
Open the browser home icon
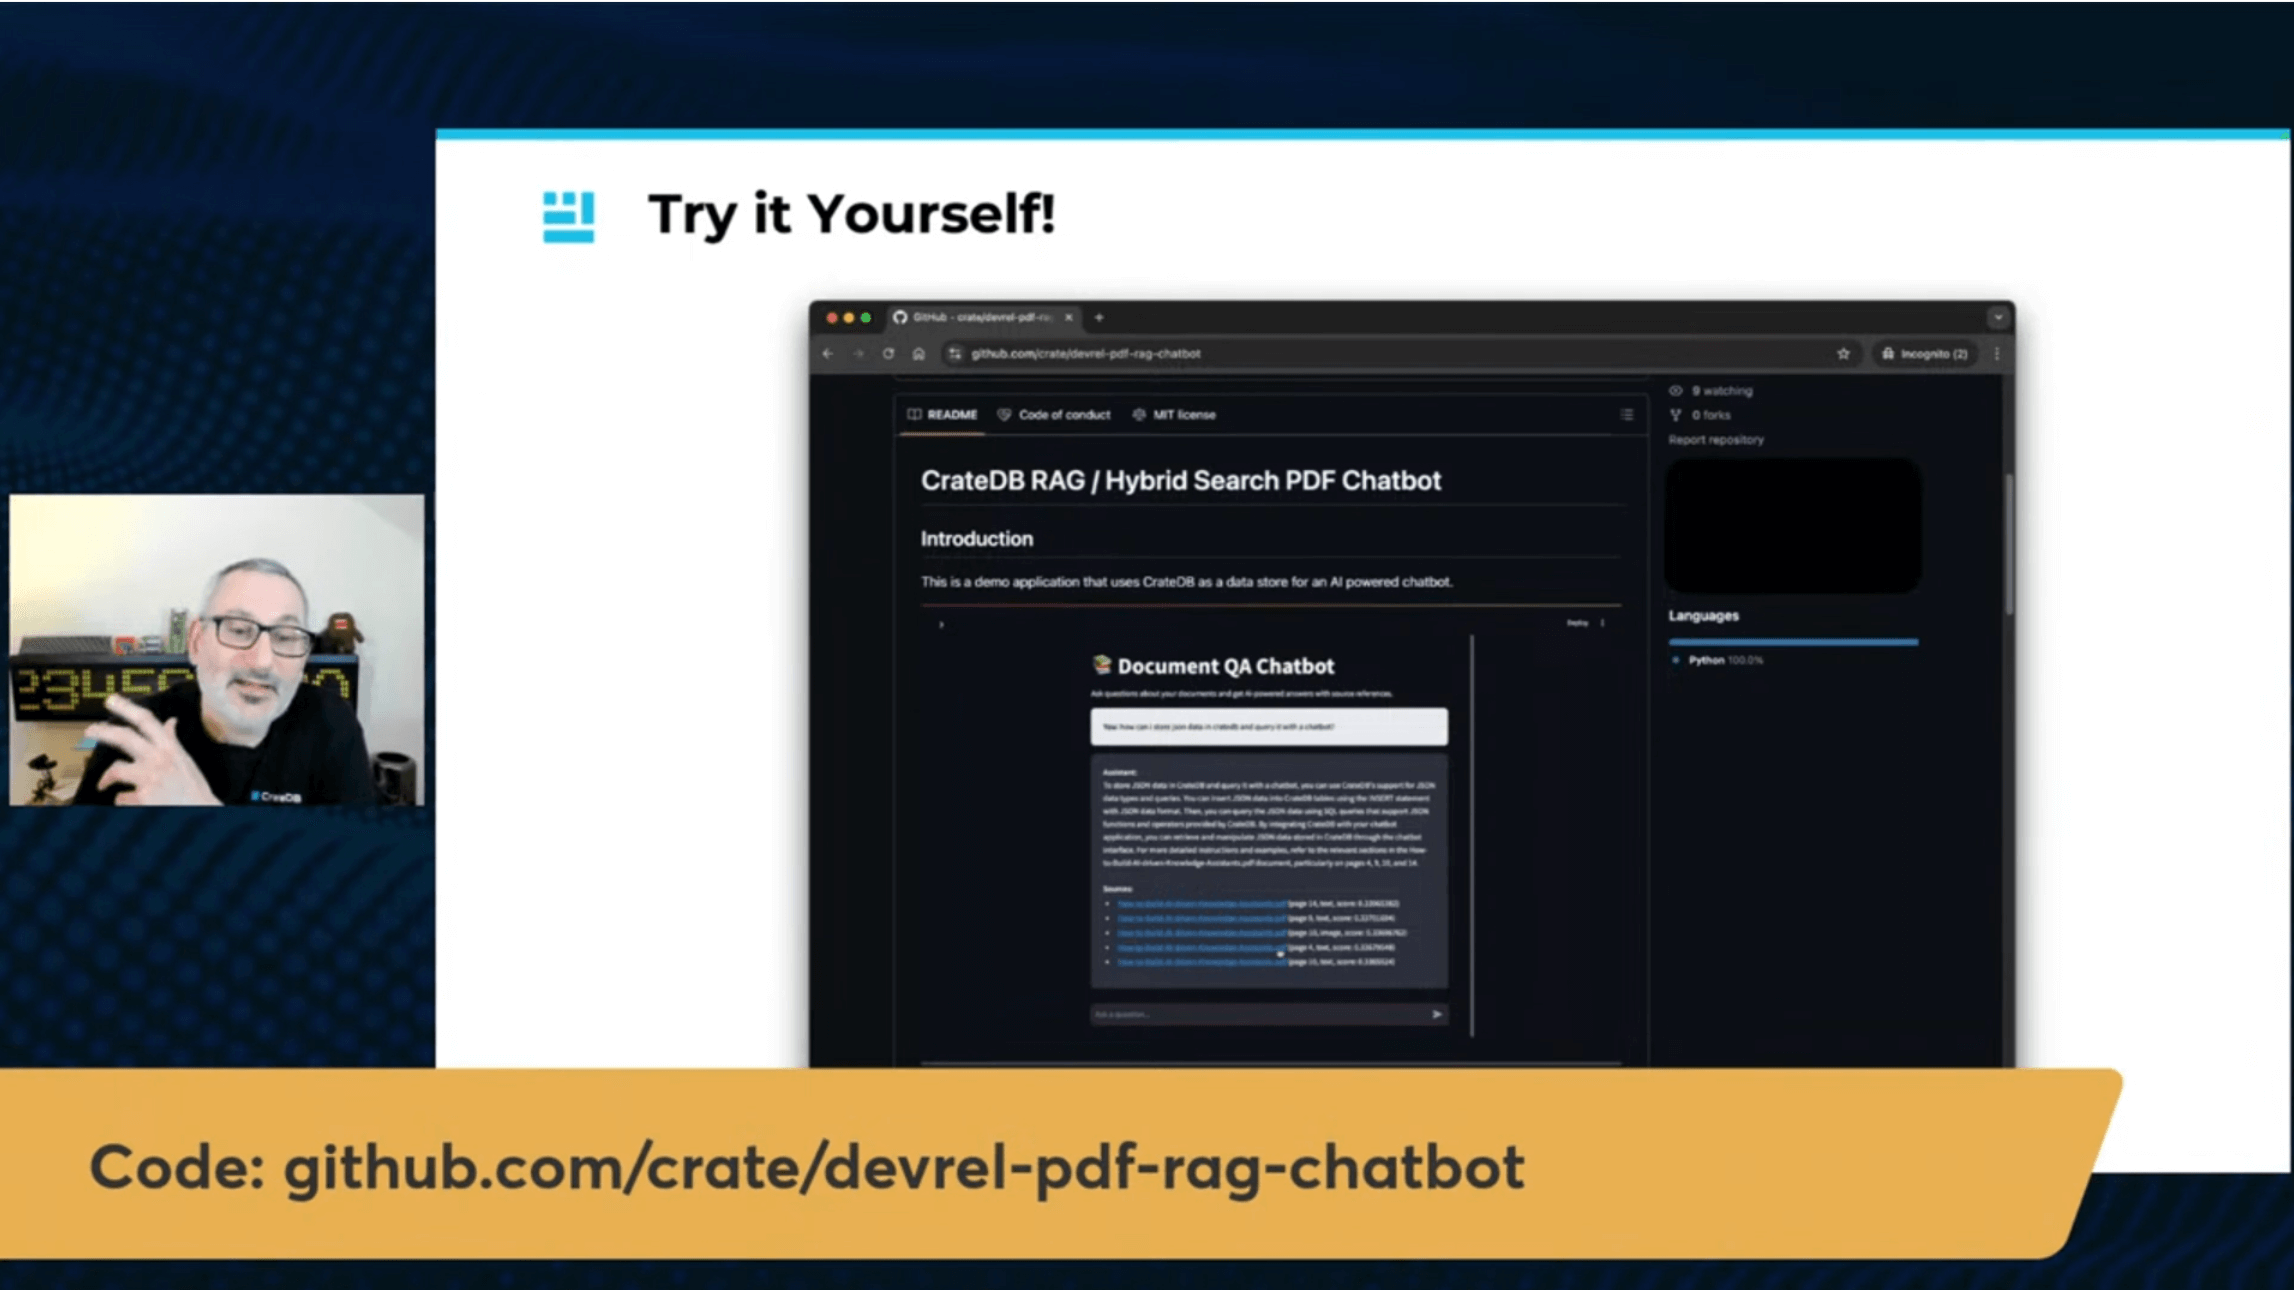pos(917,354)
